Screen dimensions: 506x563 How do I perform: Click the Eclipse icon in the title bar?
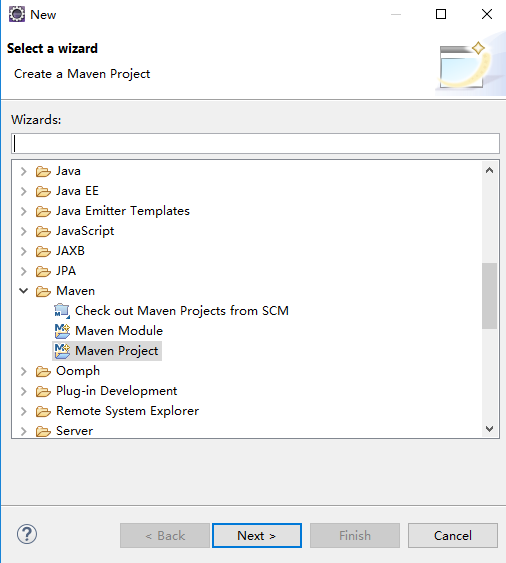(x=17, y=14)
